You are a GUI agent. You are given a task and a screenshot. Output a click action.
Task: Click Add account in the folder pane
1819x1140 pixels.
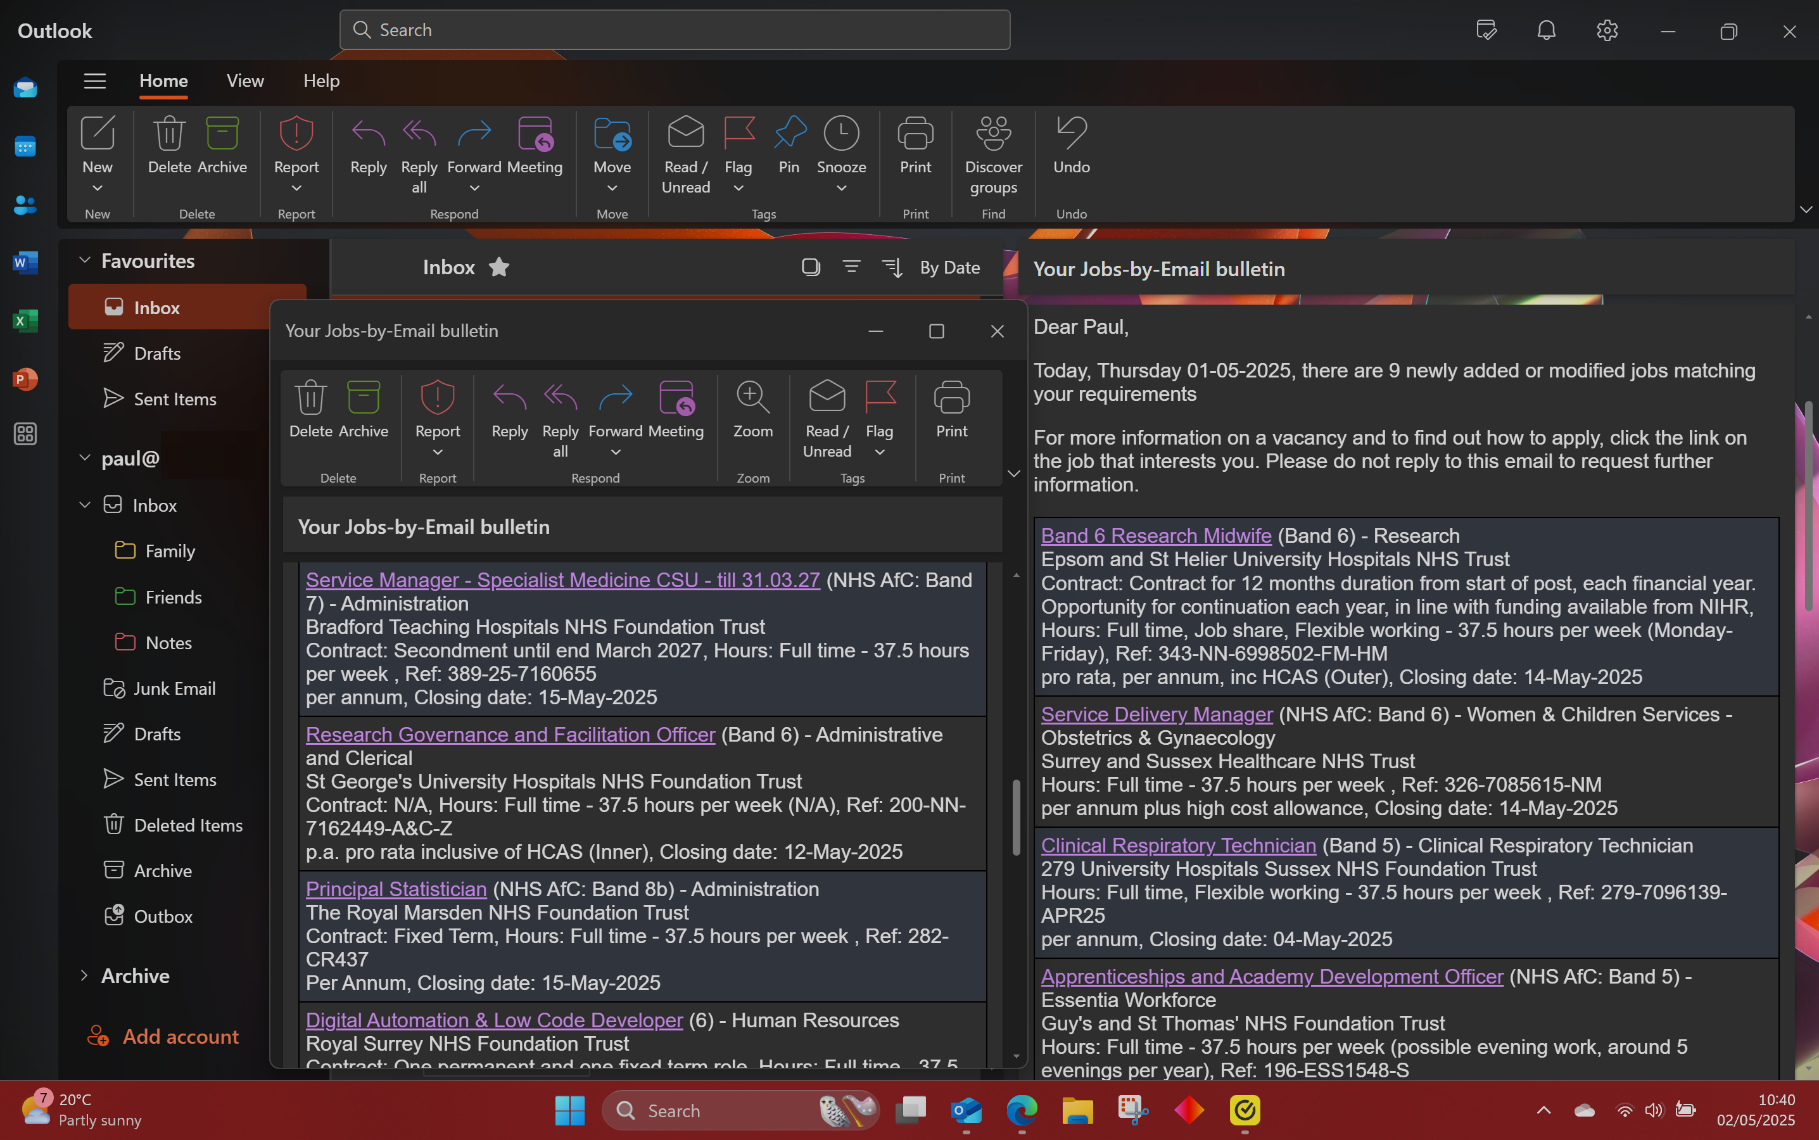point(180,1037)
